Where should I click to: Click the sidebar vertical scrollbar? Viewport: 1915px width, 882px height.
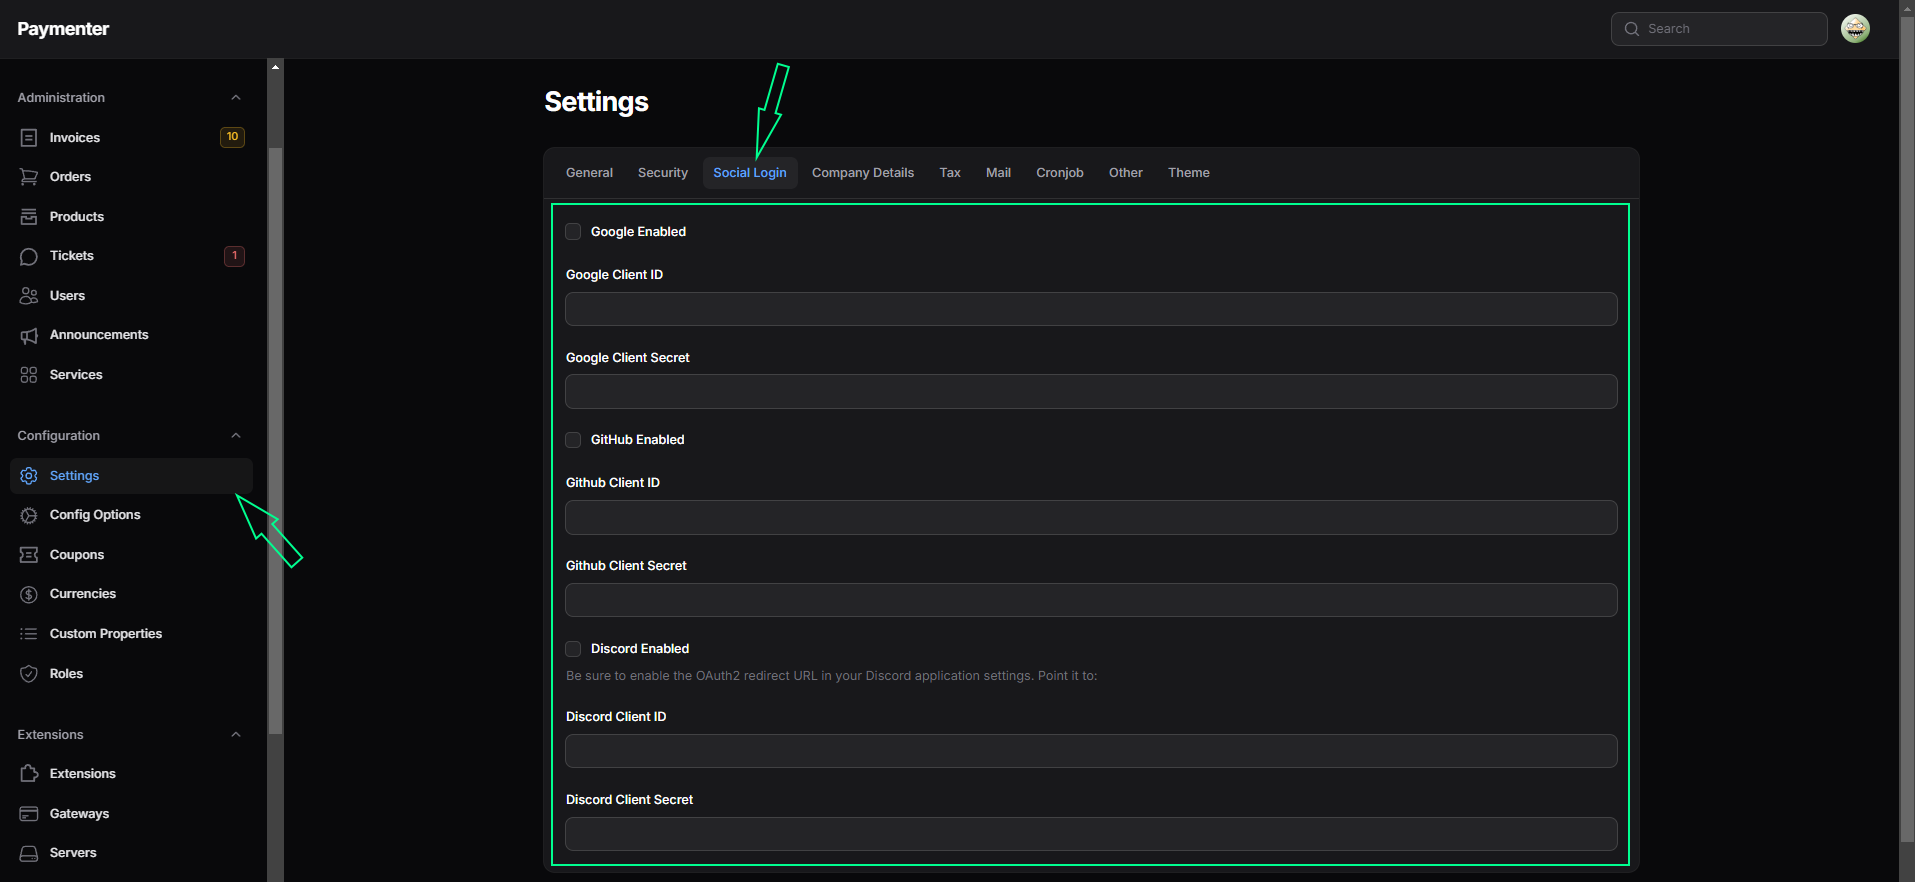tap(275, 440)
